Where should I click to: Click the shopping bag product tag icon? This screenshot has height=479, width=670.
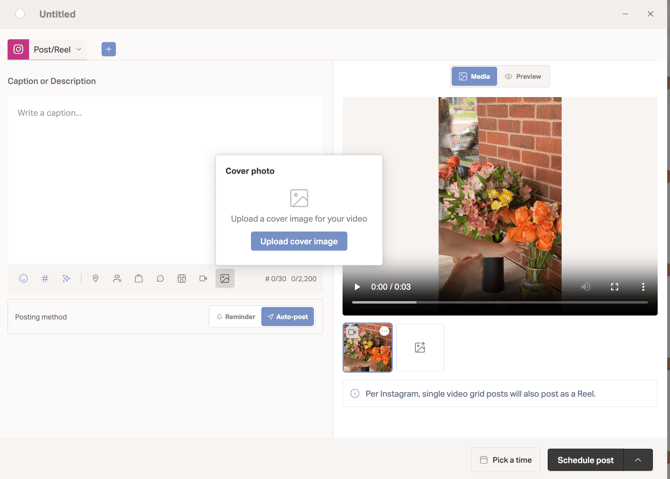[139, 279]
